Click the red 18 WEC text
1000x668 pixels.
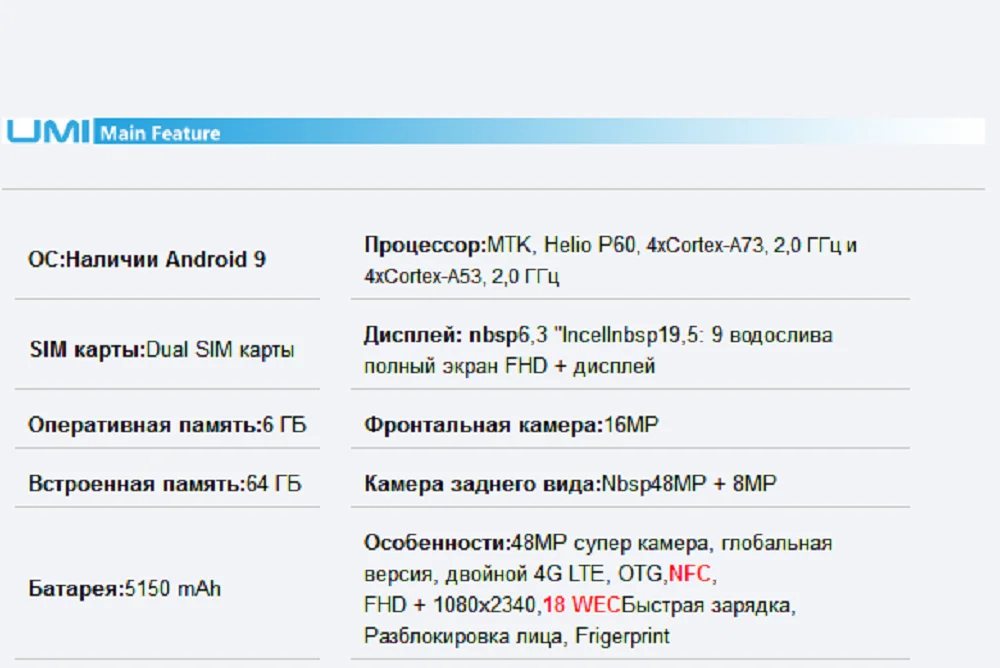point(582,605)
